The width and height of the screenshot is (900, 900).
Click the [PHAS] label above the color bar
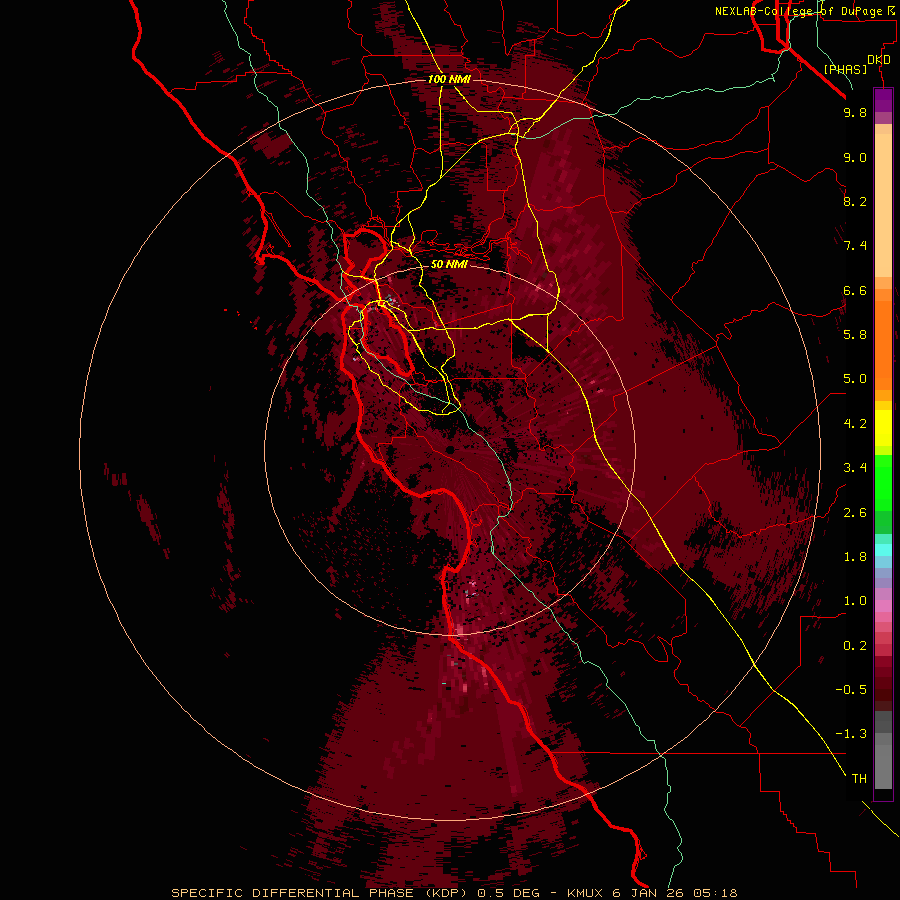[x=845, y=70]
